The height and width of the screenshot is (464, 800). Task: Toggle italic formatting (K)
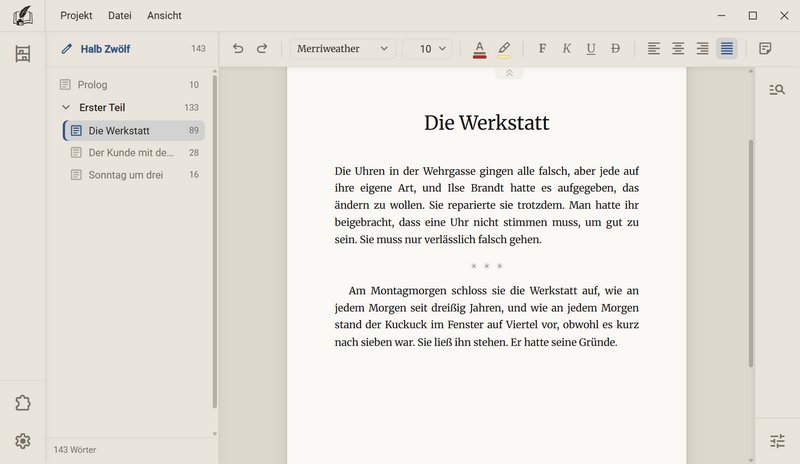click(566, 48)
